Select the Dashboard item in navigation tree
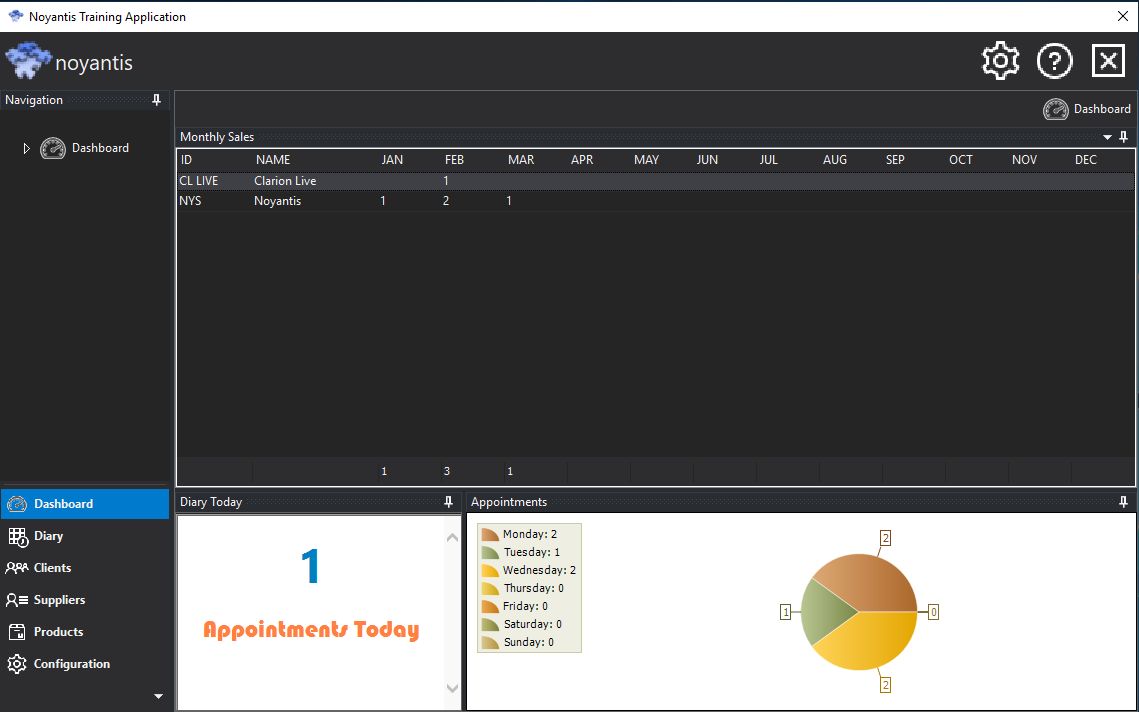 tap(100, 148)
